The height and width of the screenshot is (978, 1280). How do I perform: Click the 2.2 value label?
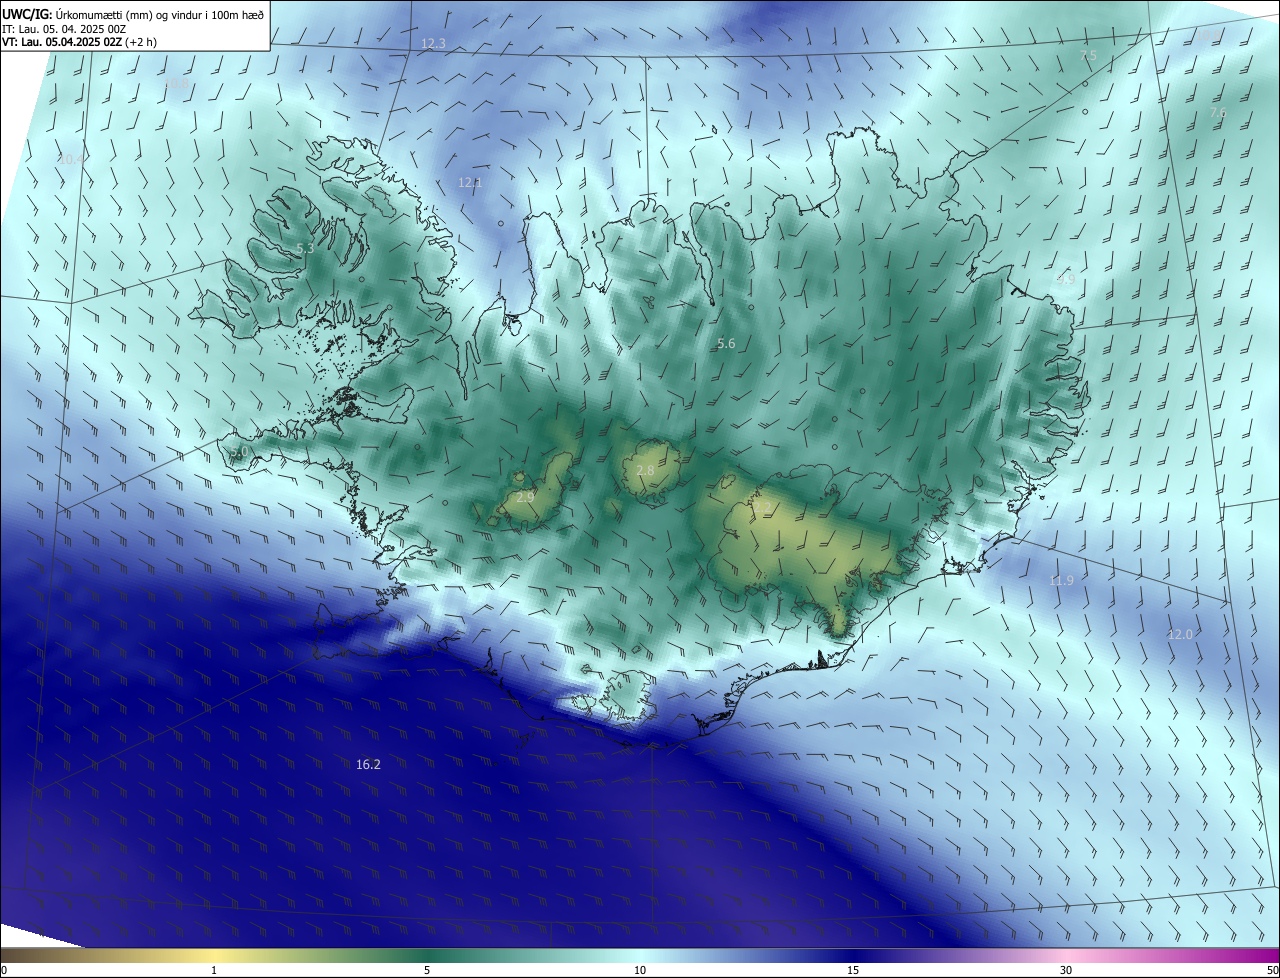pos(764,509)
